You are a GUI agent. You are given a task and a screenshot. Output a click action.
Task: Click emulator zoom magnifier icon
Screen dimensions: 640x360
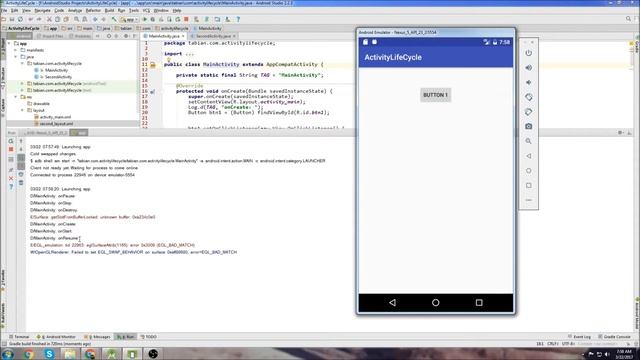[x=529, y=141]
